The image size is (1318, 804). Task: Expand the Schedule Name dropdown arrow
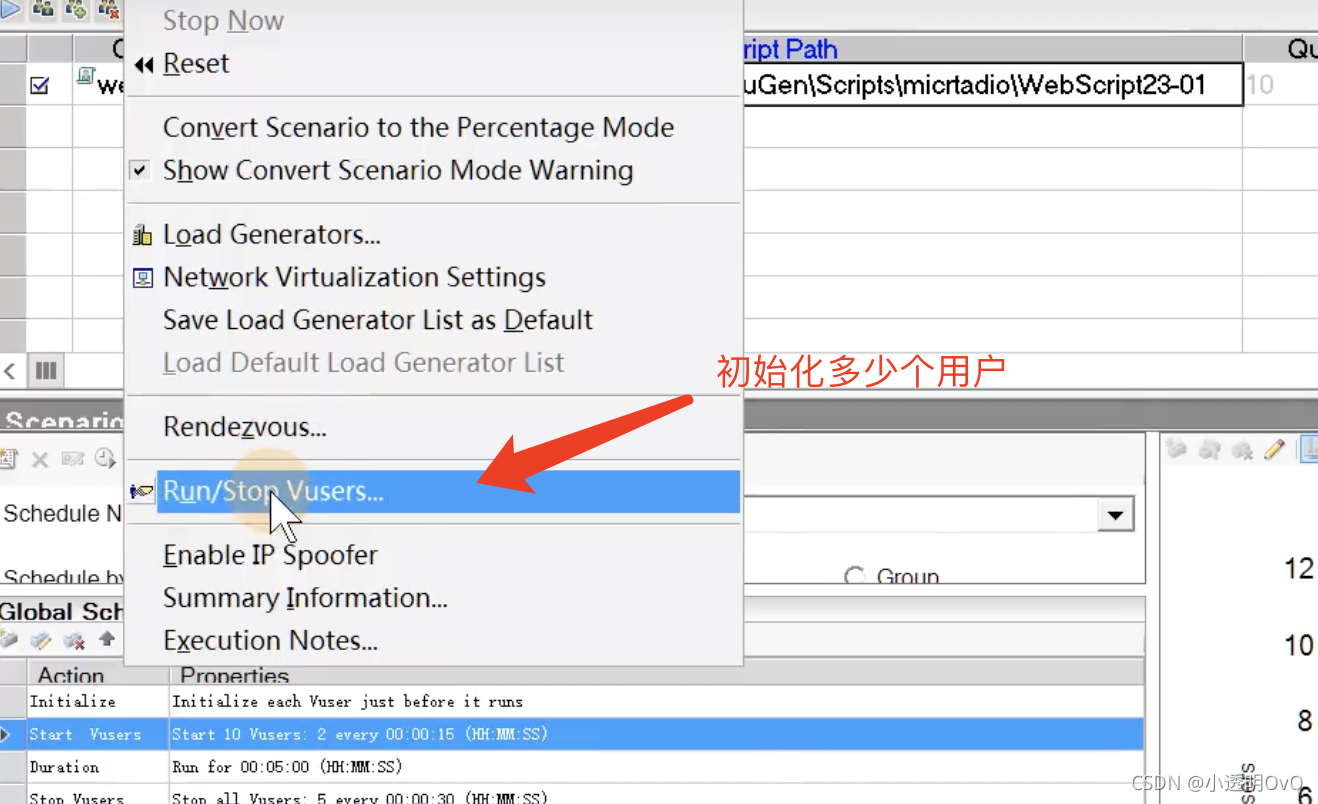pyautogui.click(x=1113, y=516)
